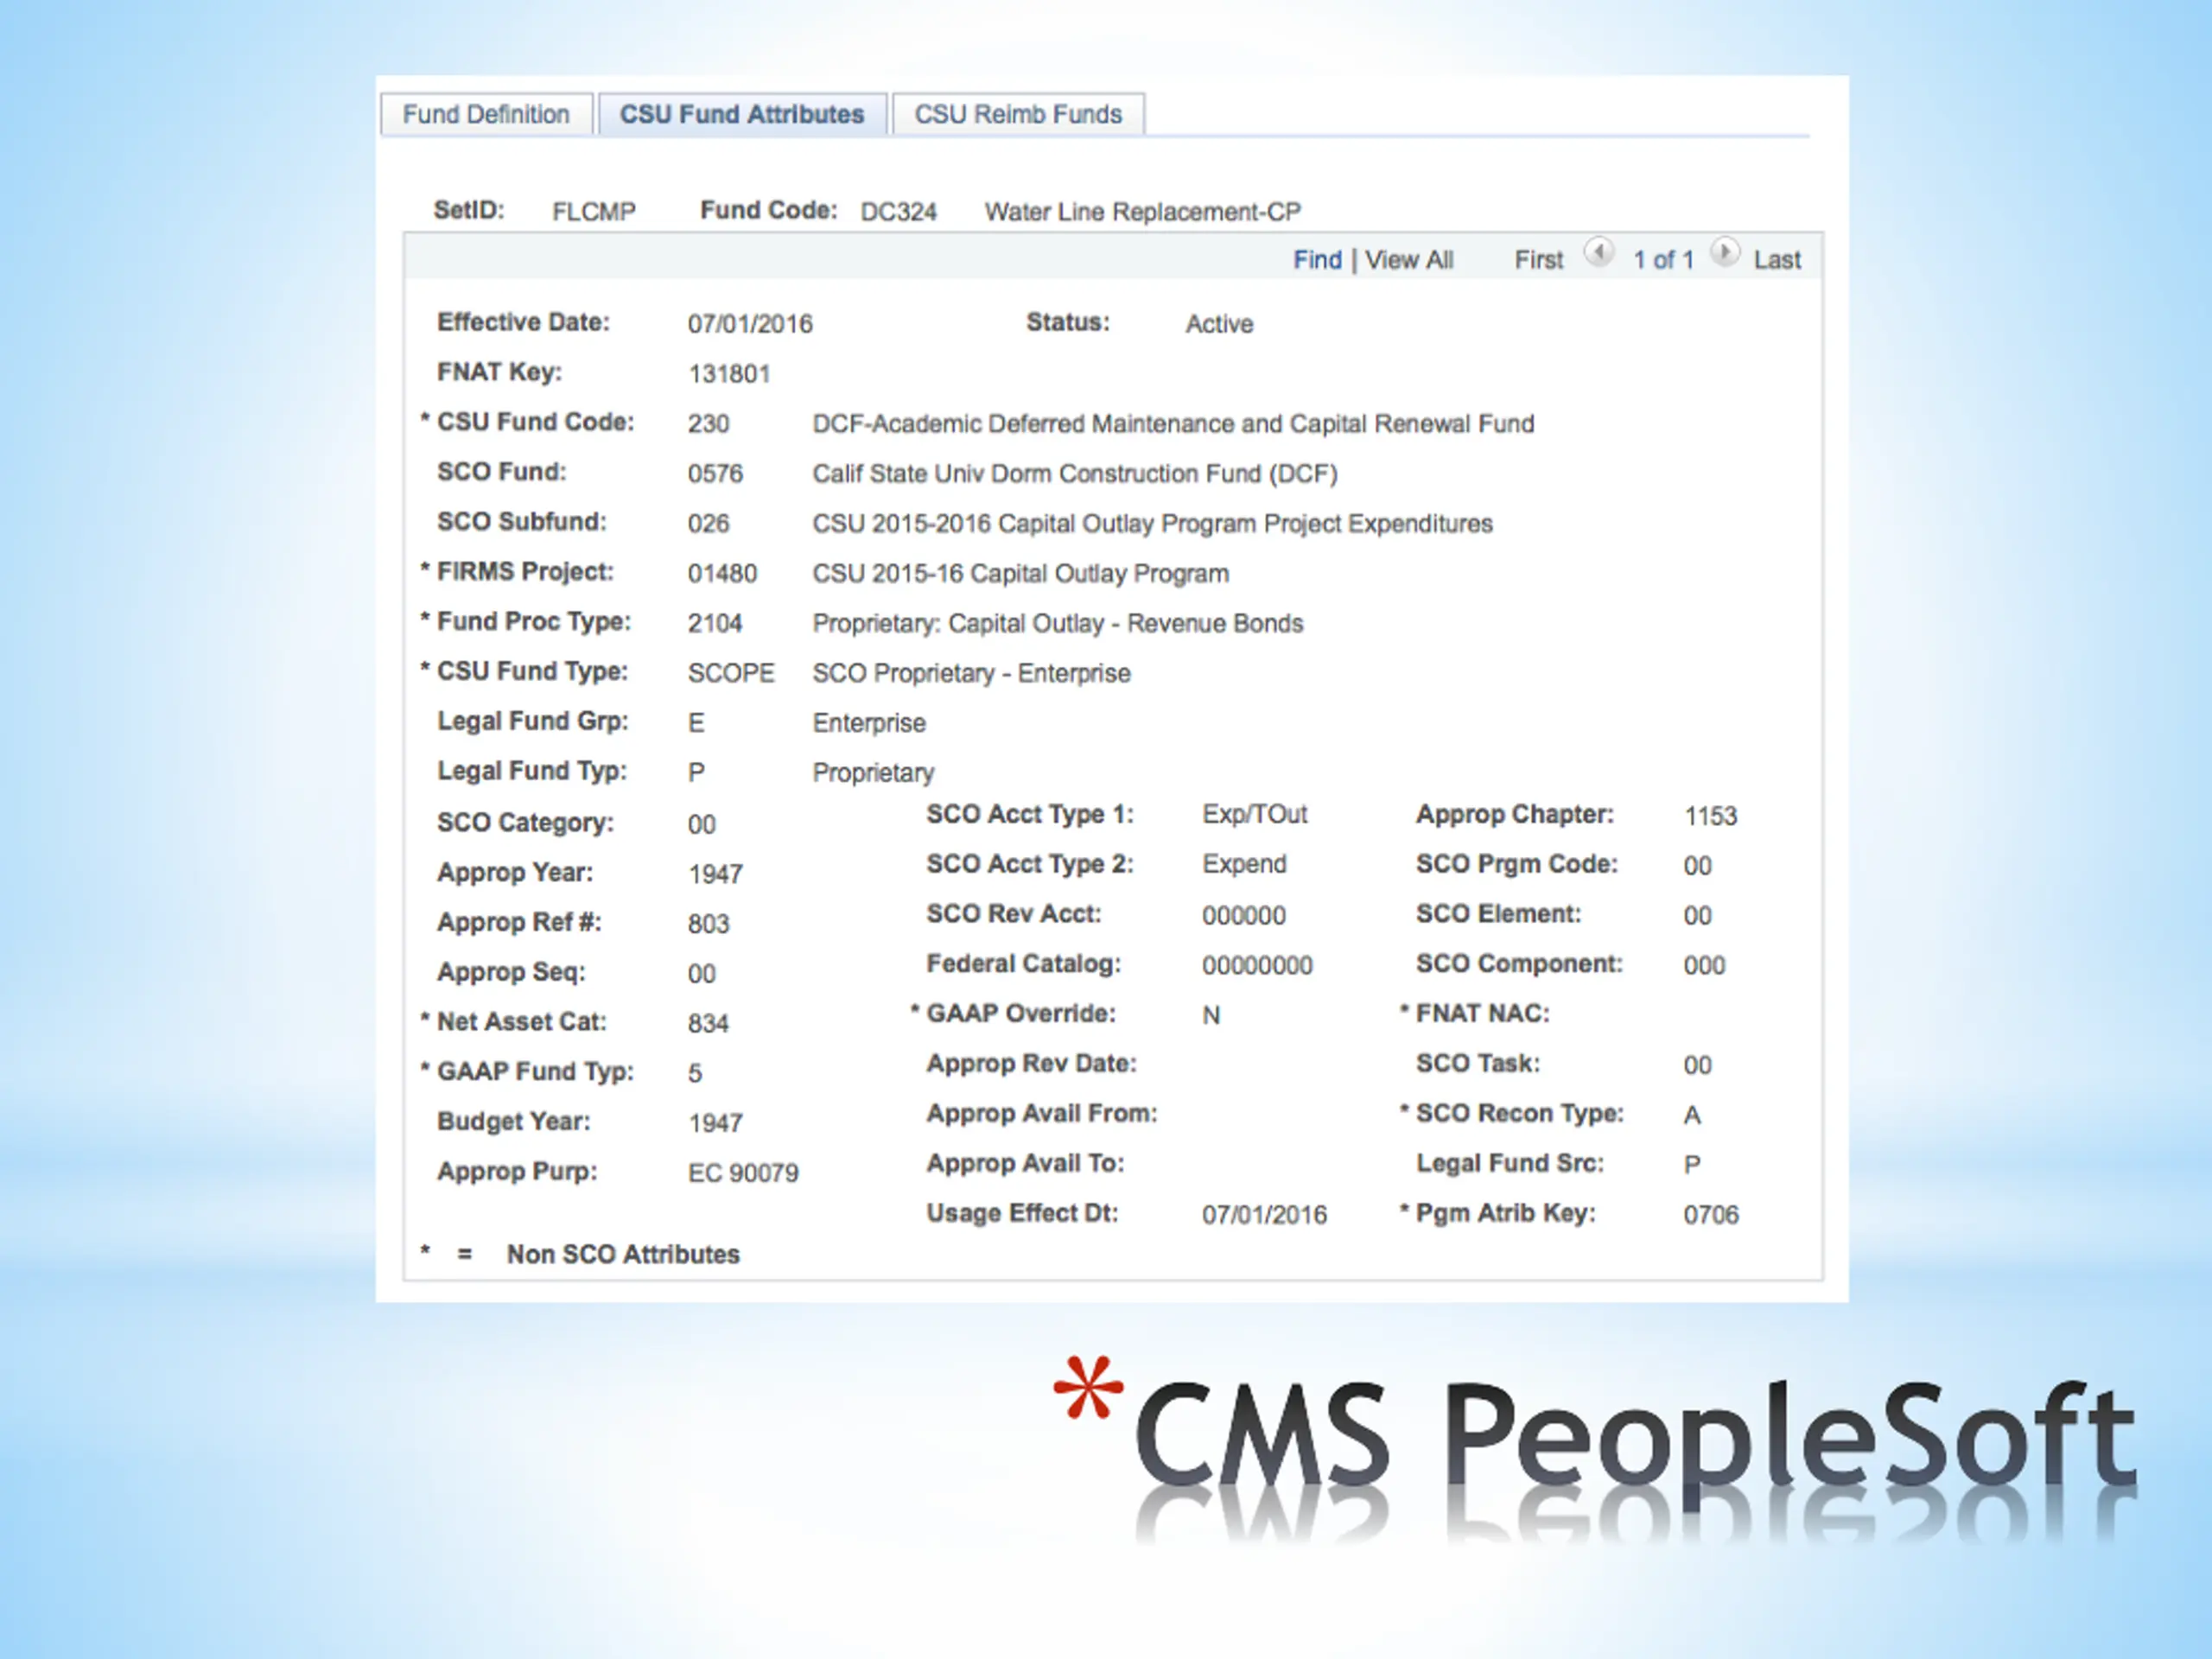Viewport: 2212px width, 1659px height.
Task: Select SCO Recon Type value A
Action: coord(1692,1116)
